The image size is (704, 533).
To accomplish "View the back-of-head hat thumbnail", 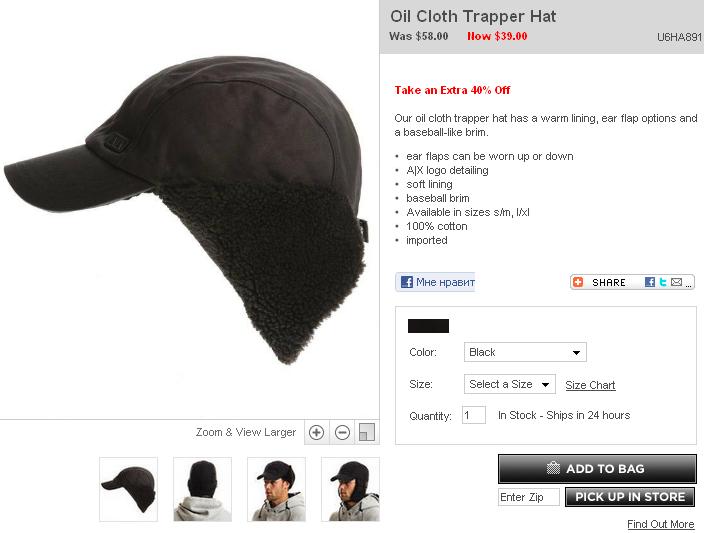I will tap(202, 489).
